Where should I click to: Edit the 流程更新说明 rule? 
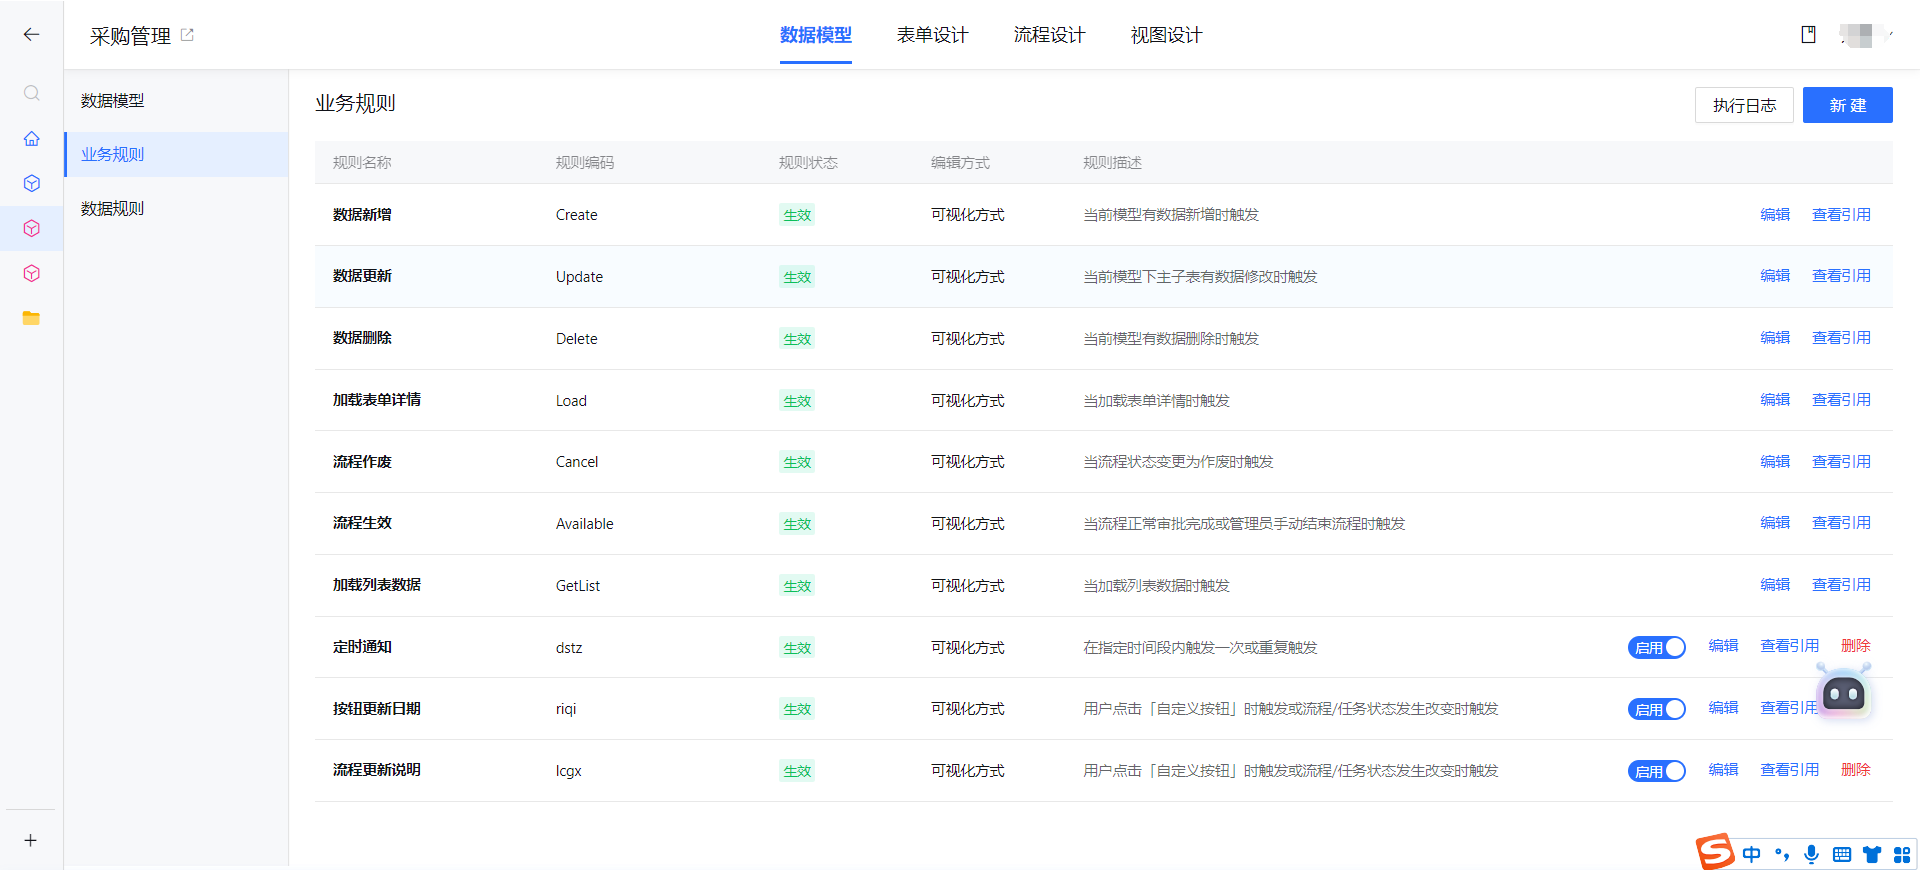click(x=1723, y=769)
